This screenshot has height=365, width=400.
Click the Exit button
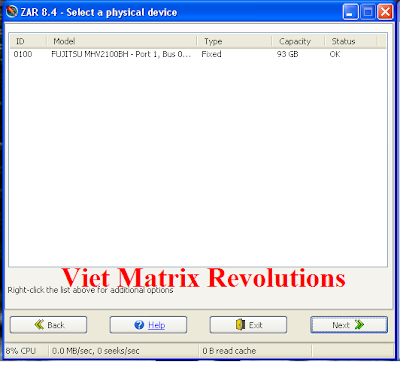click(x=248, y=325)
